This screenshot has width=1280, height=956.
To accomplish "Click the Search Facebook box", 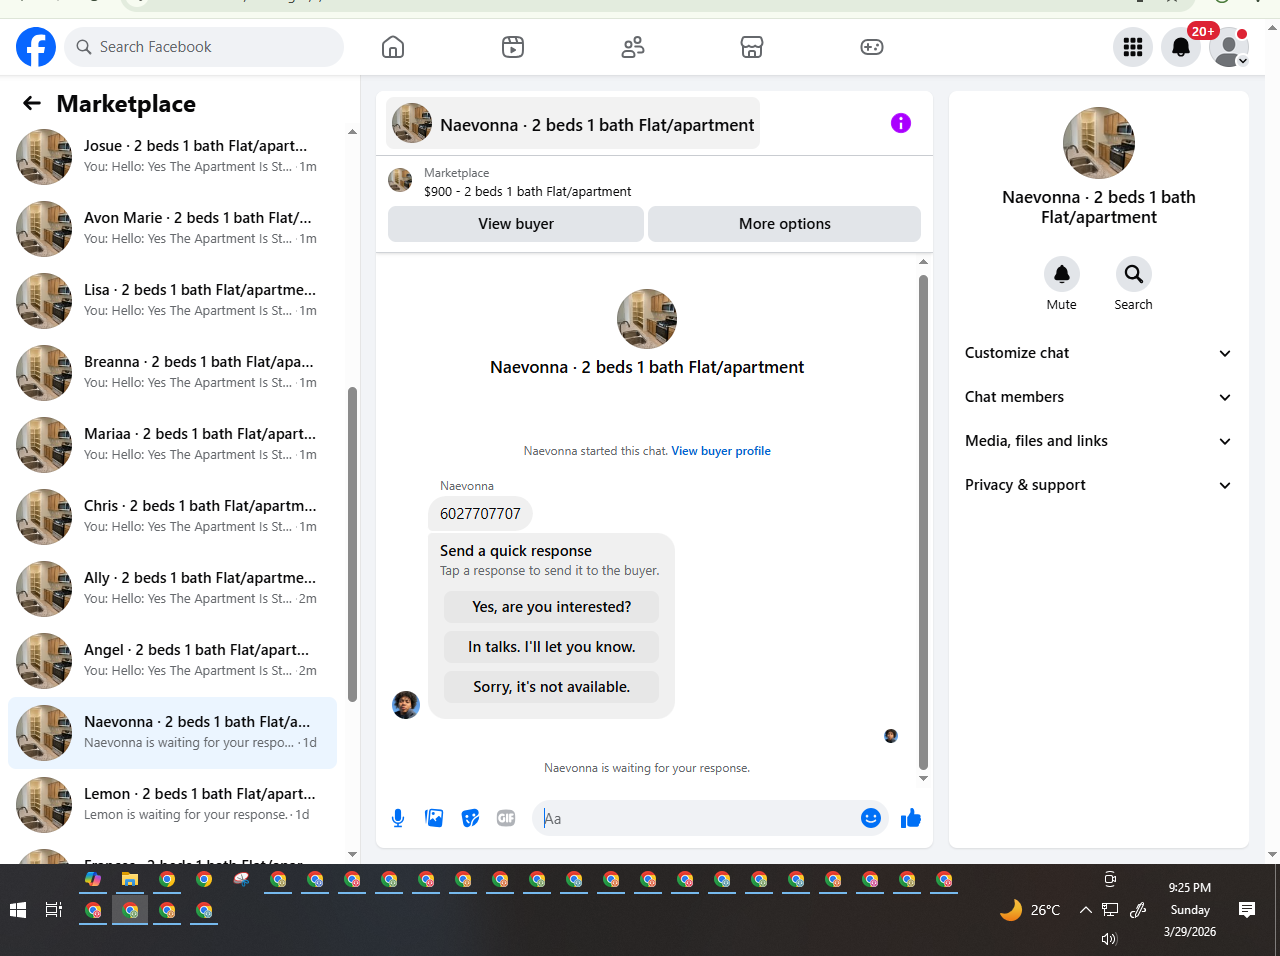I will pos(204,47).
